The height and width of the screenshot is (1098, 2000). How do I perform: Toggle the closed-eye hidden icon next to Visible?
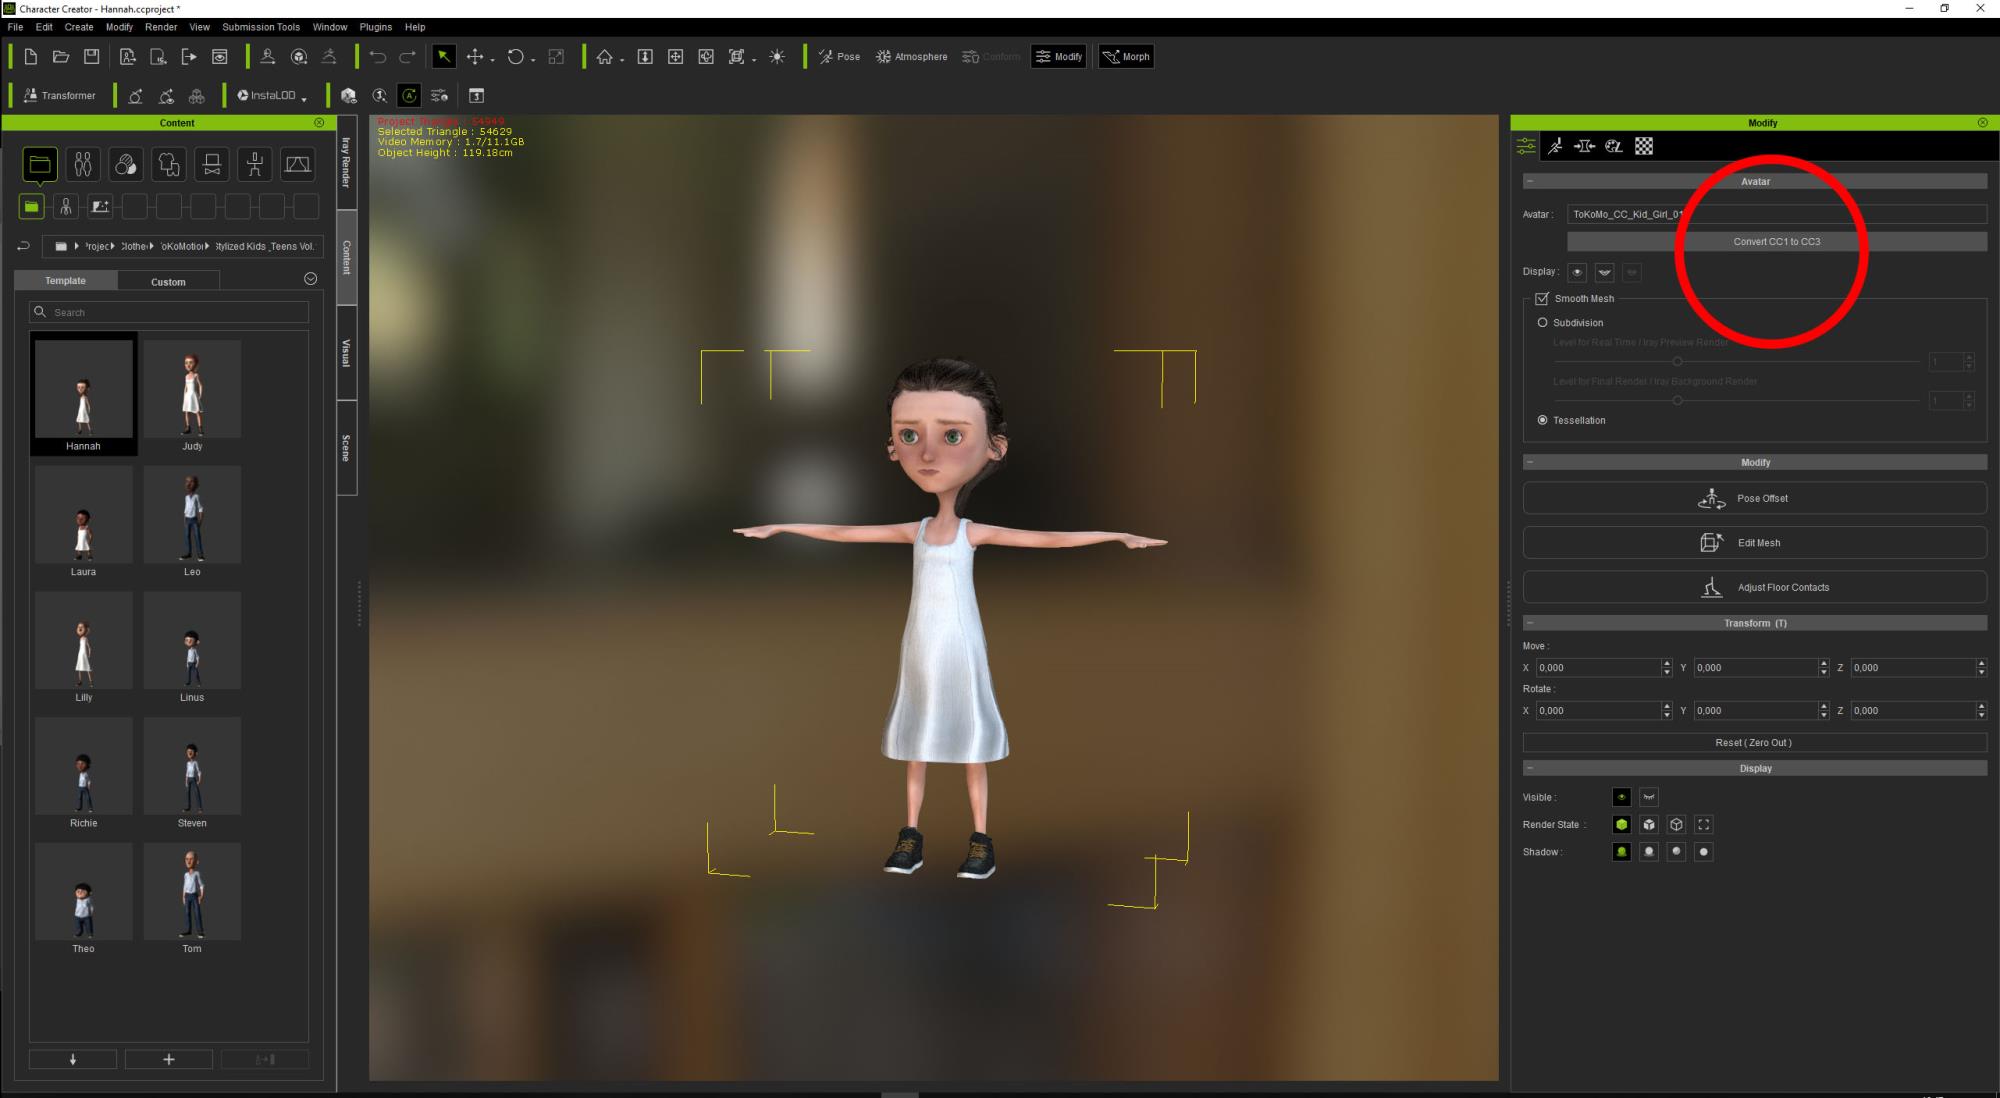pyautogui.click(x=1648, y=797)
